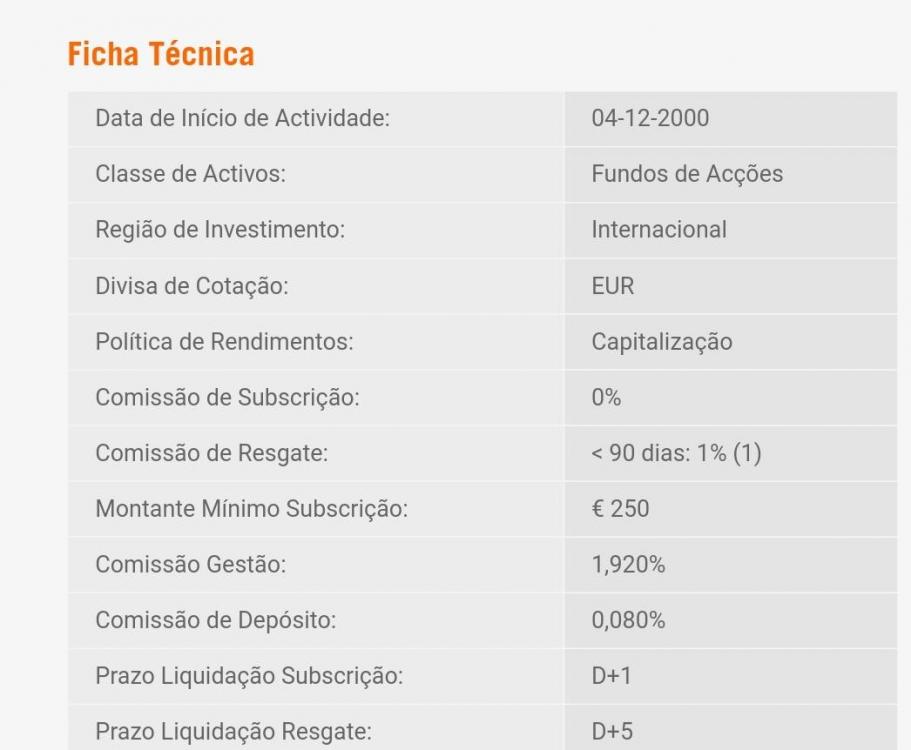The height and width of the screenshot is (750, 911).
Task: Click the 0,080% deposit fee value
Action: pyautogui.click(x=628, y=621)
